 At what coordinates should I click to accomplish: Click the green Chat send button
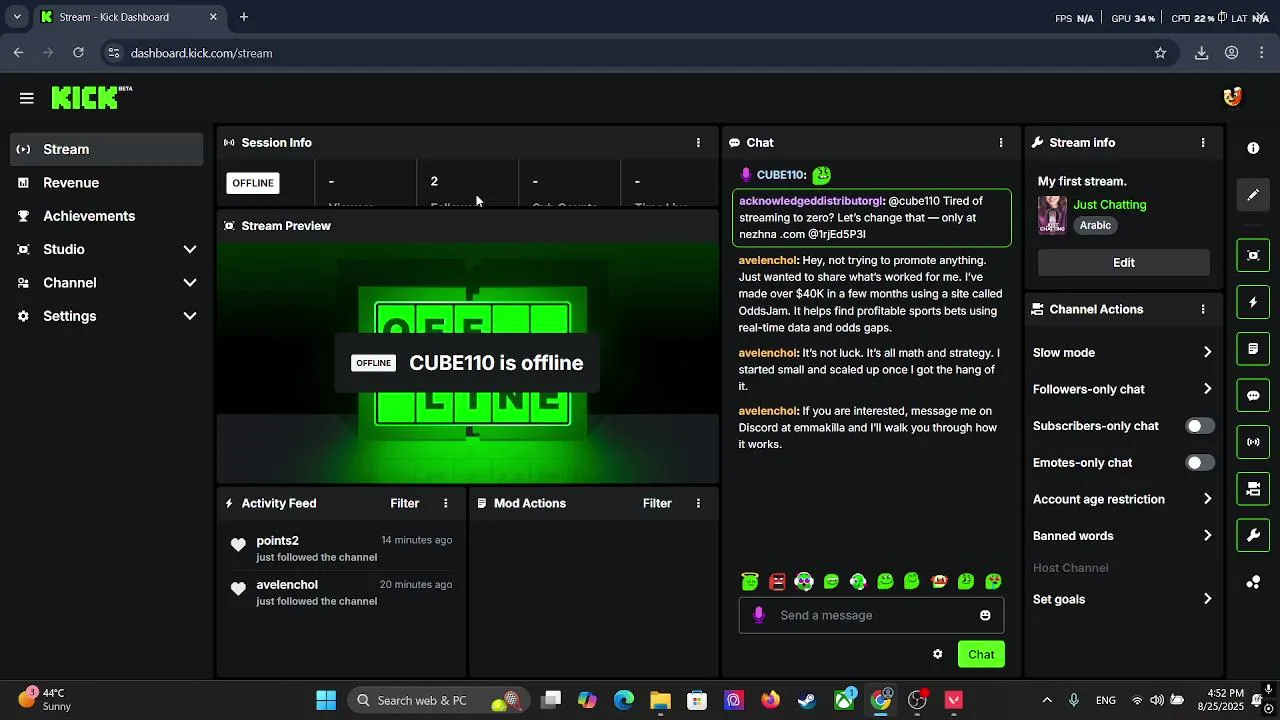tap(981, 654)
